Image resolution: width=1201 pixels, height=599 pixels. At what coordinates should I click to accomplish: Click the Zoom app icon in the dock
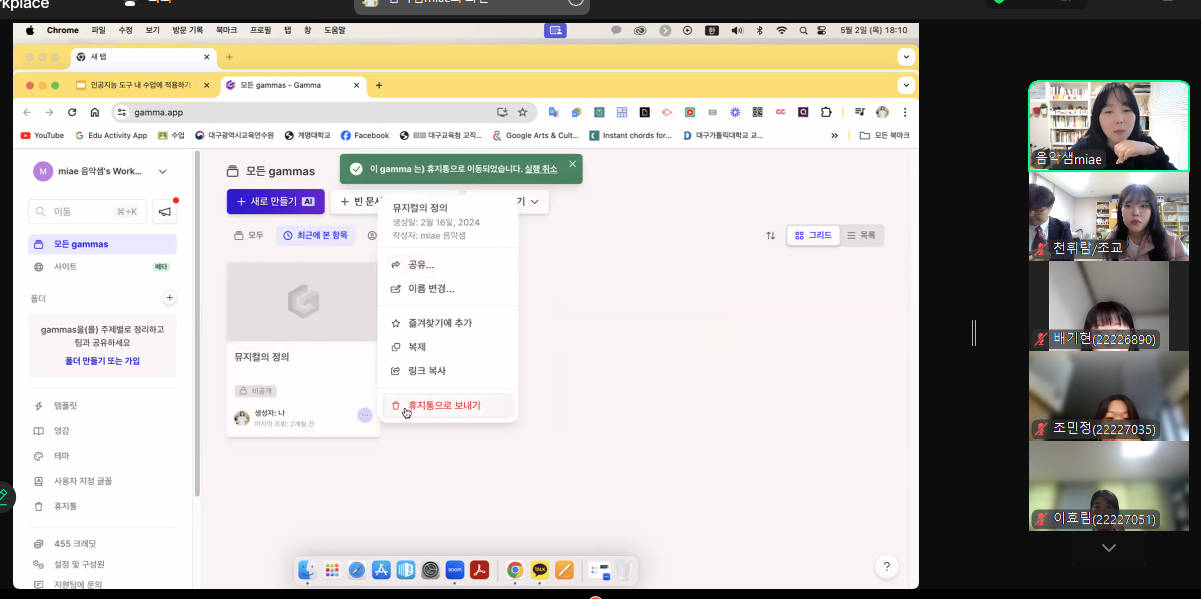pos(455,570)
